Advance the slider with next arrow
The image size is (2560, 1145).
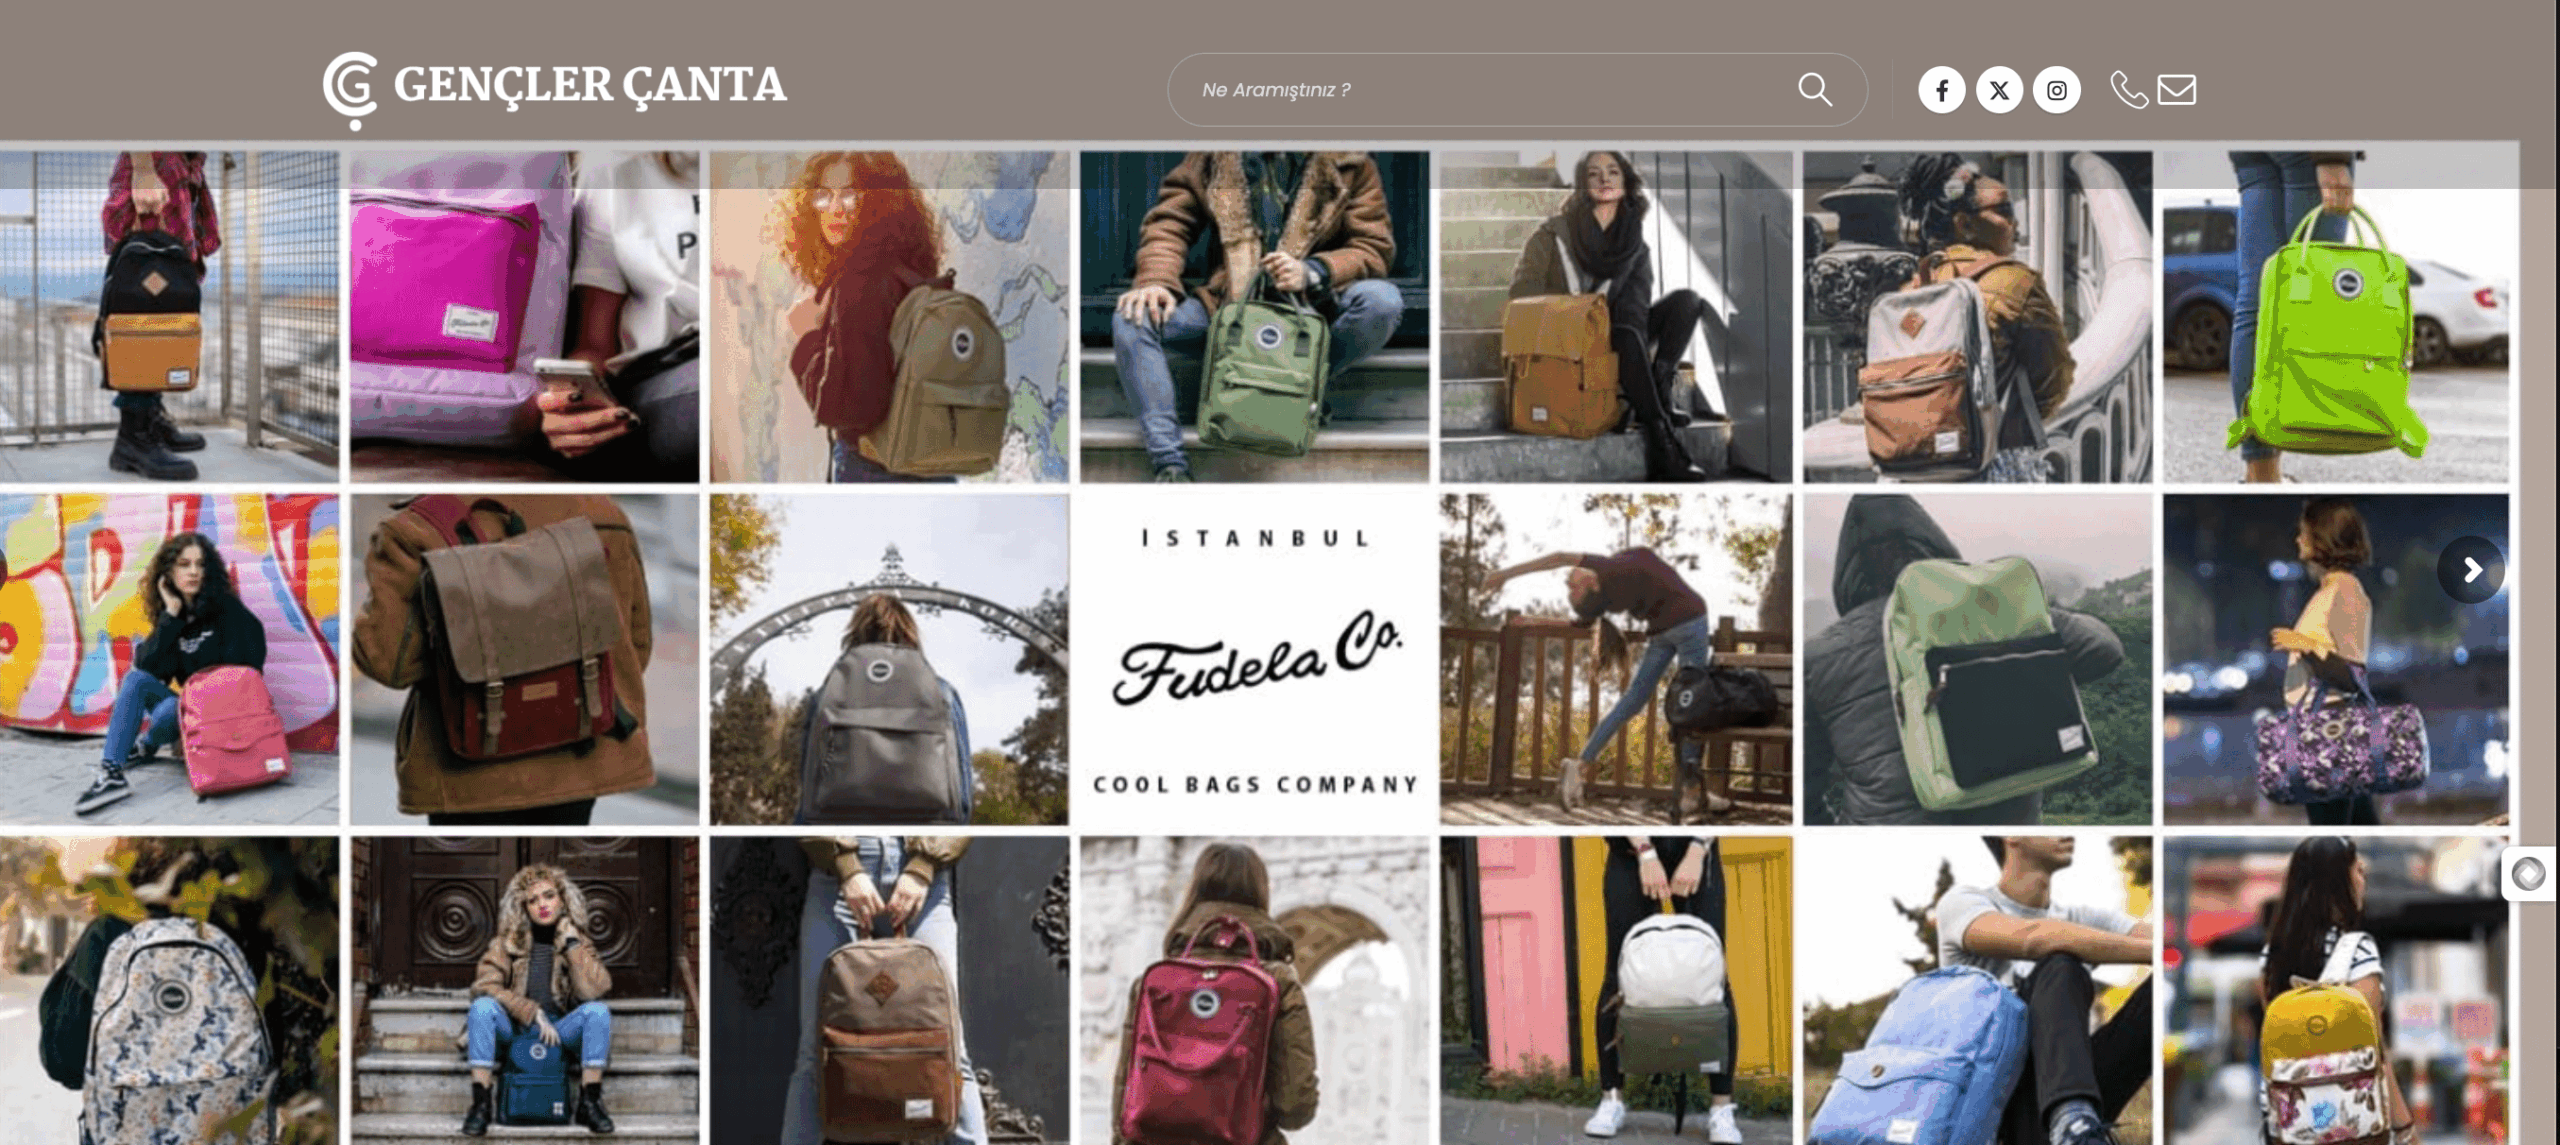2471,570
